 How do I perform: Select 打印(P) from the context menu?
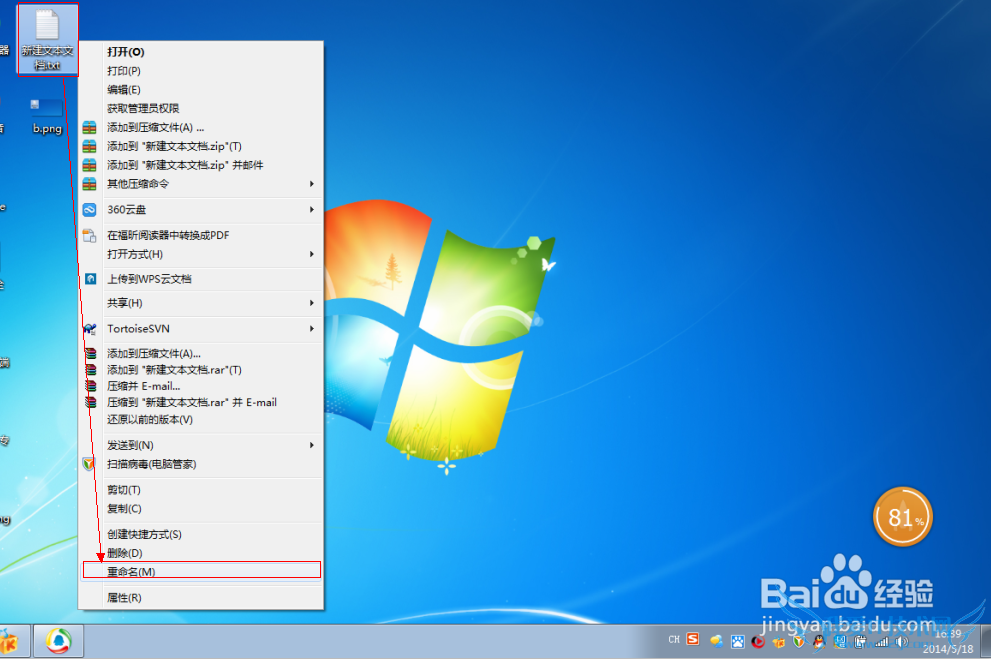[x=201, y=71]
